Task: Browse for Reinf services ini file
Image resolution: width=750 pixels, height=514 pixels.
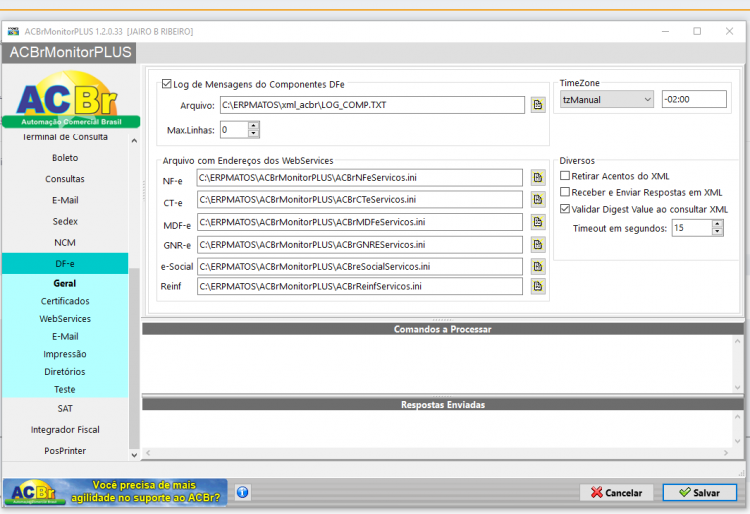Action: pyautogui.click(x=538, y=286)
